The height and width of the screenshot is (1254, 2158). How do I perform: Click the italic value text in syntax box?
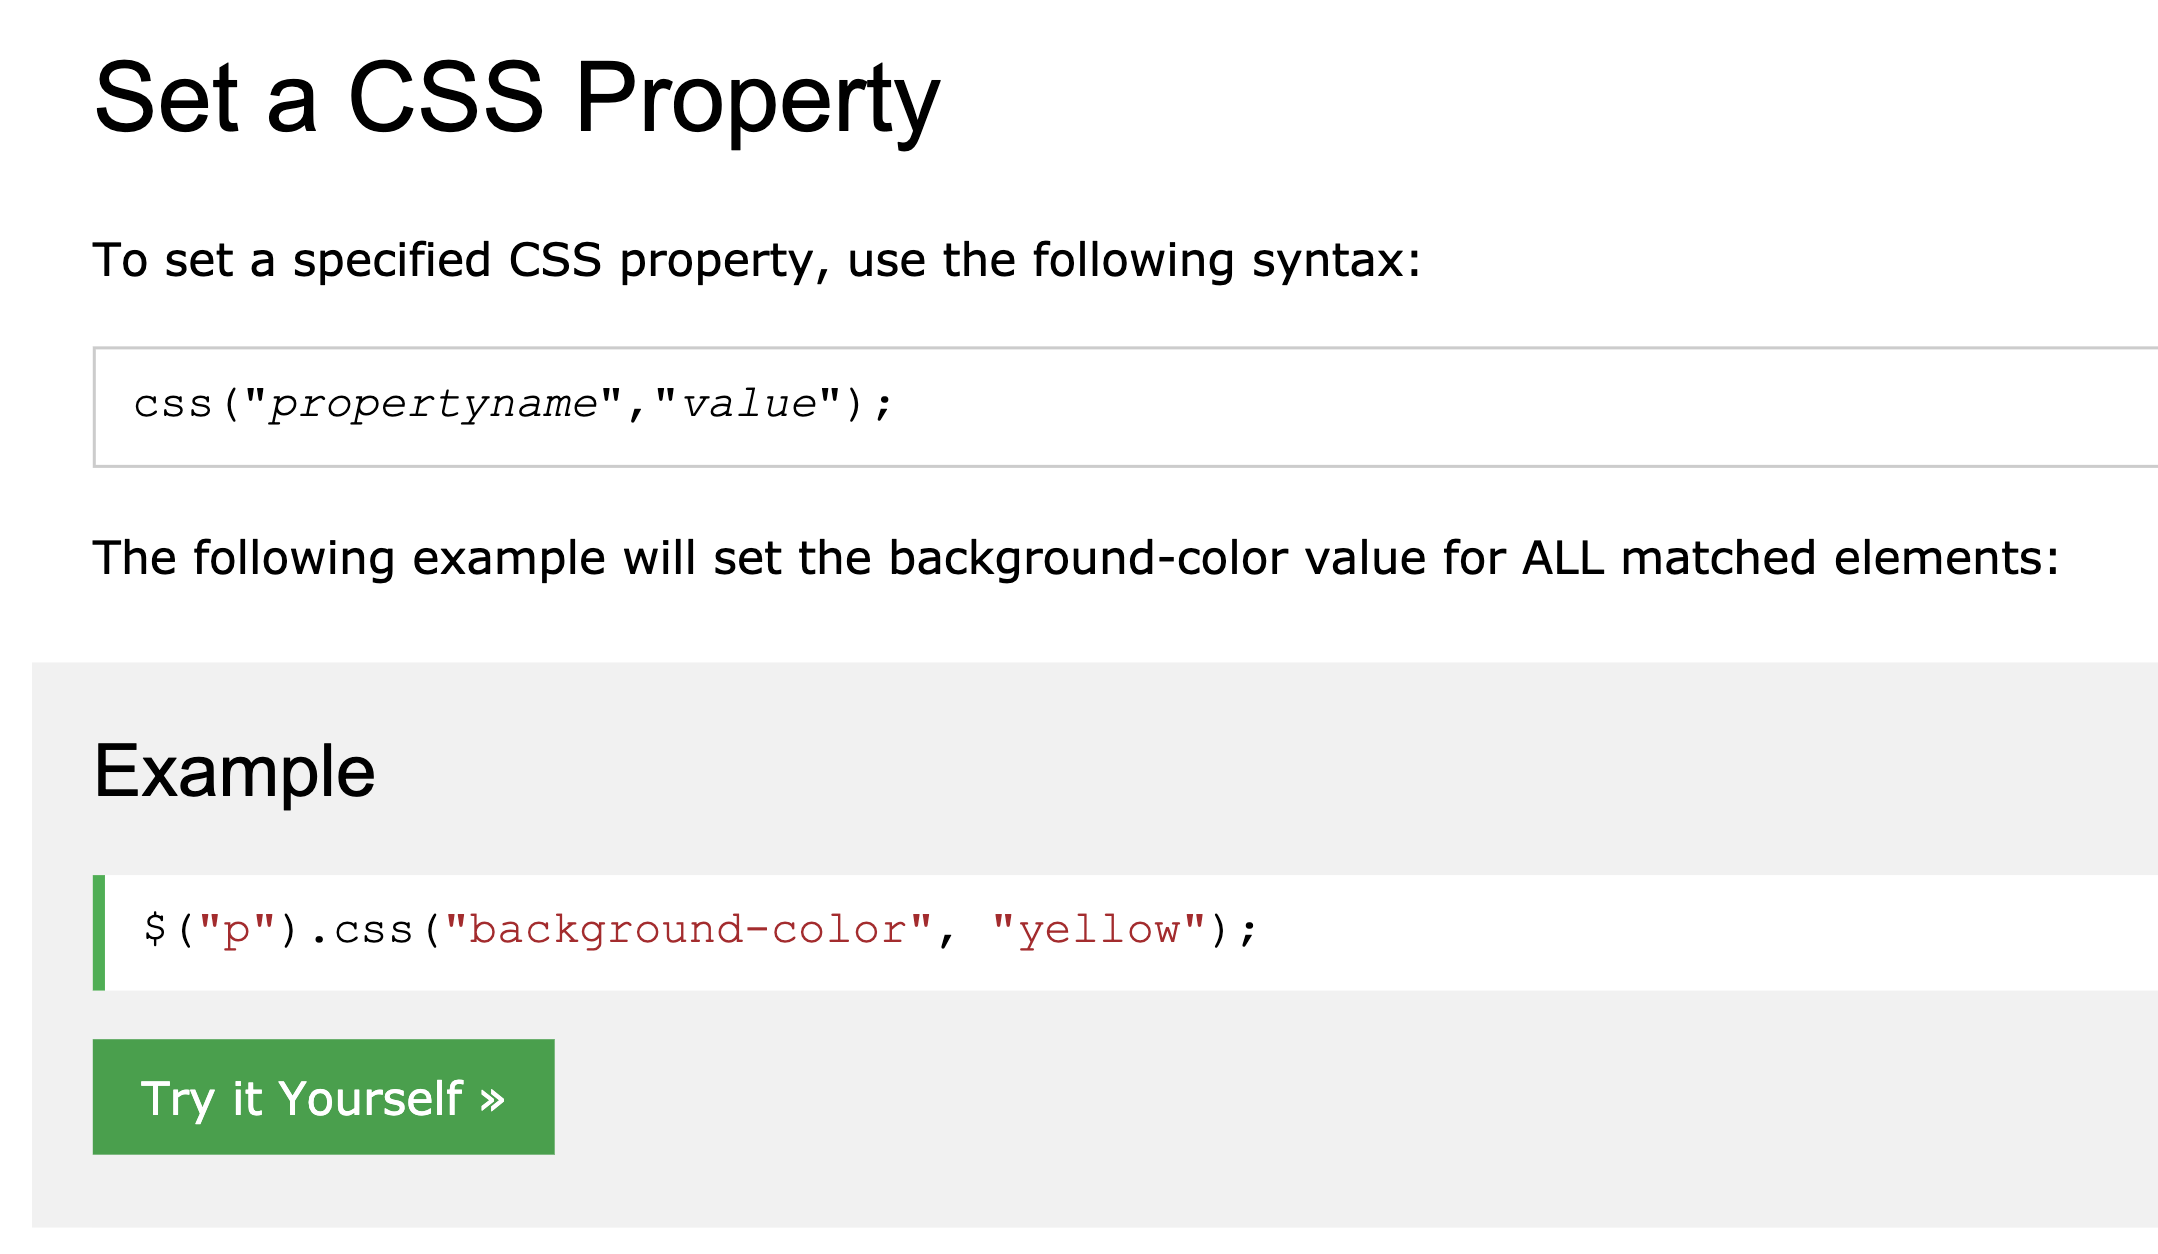748,405
